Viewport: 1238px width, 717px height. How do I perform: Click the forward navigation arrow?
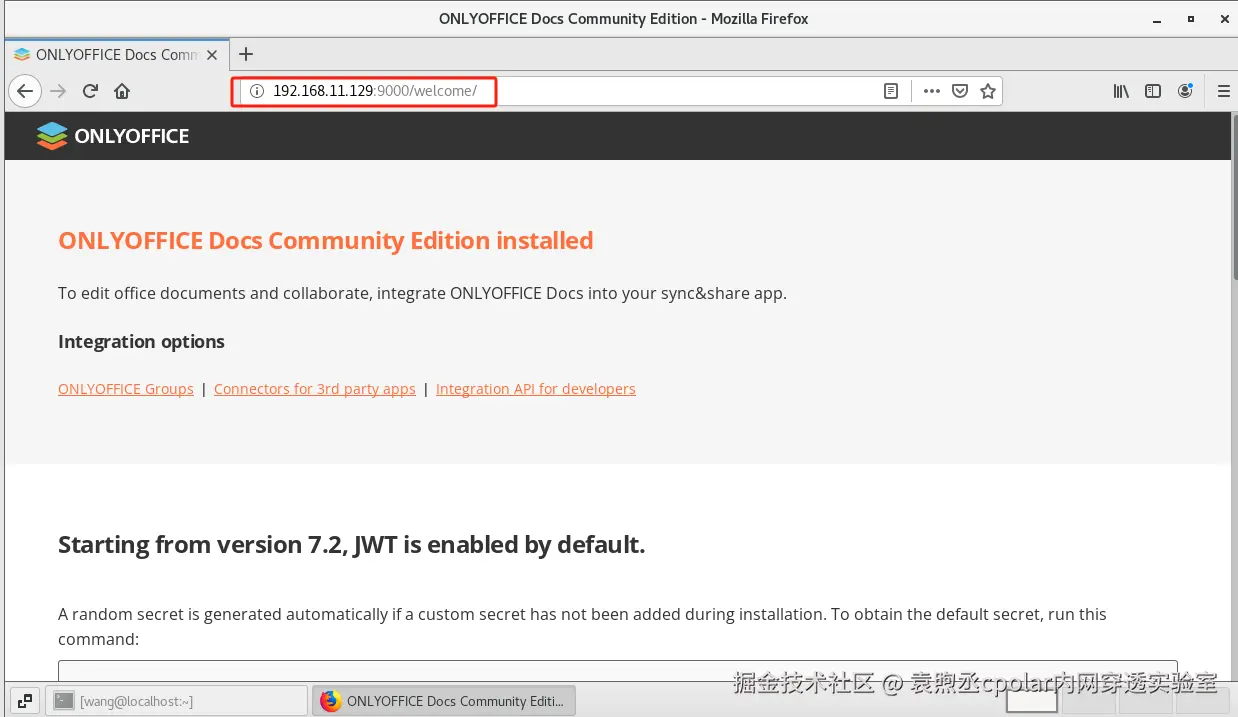(x=58, y=91)
